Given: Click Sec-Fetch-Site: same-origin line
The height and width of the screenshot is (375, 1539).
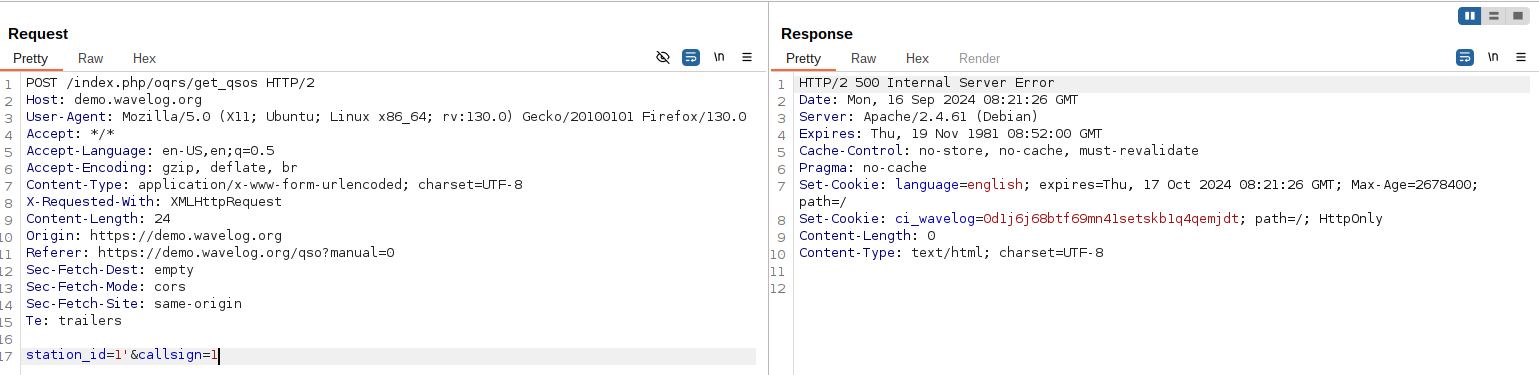Looking at the screenshot, I should pos(134,304).
